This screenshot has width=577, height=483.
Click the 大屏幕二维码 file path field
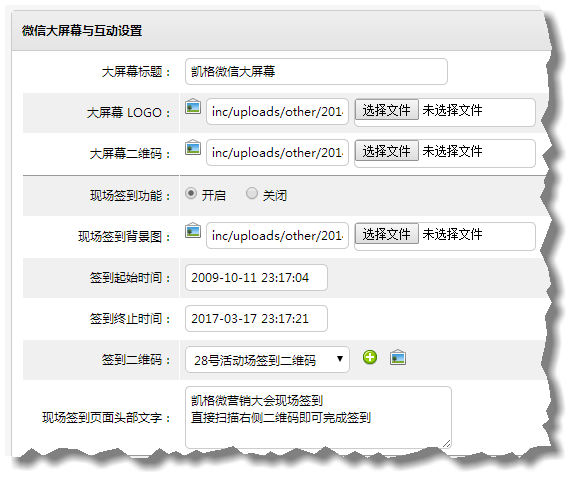tap(277, 152)
